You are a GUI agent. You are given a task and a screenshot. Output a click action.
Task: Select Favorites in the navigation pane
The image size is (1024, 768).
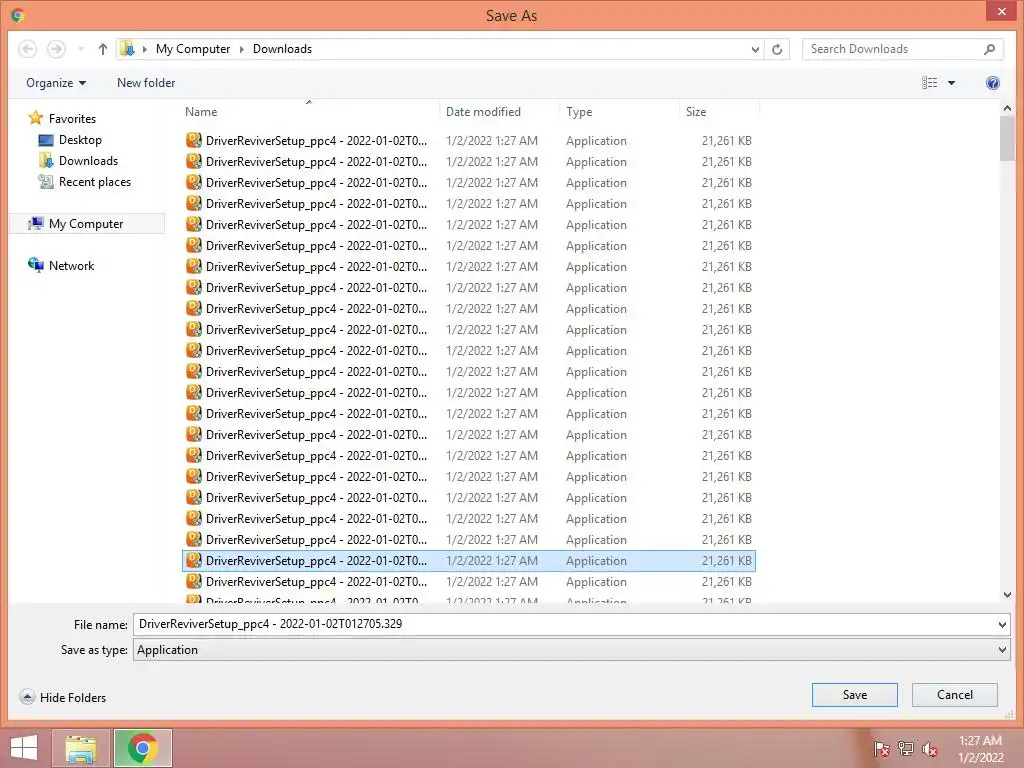72,119
